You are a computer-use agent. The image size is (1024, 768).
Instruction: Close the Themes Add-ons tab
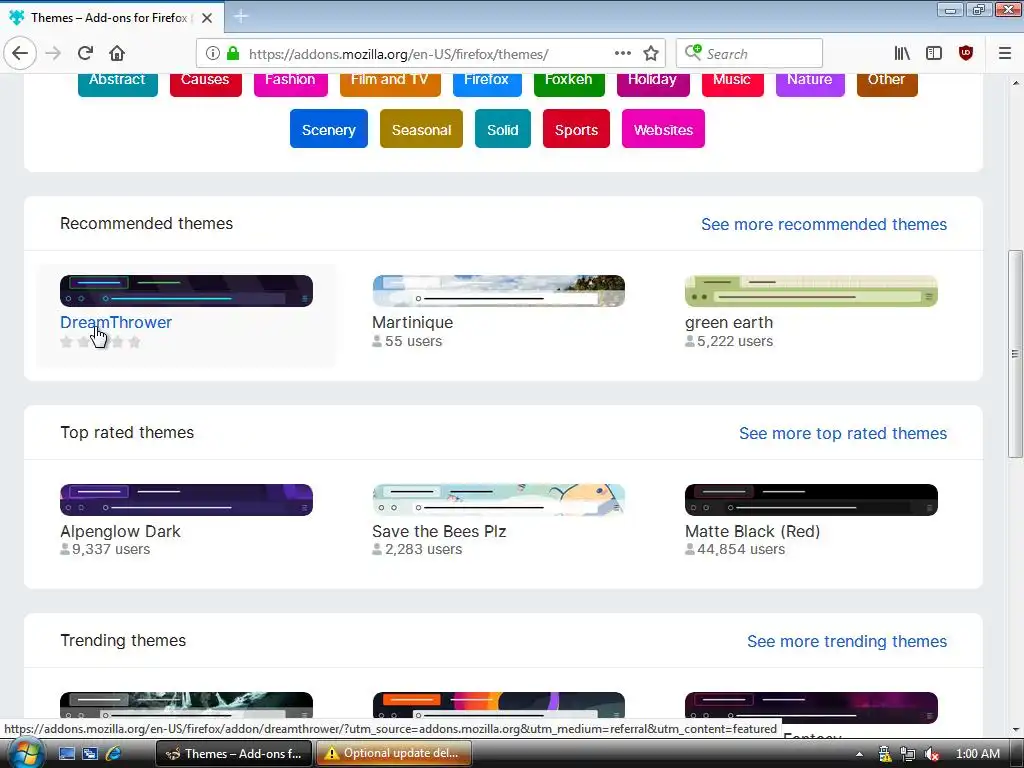207,18
